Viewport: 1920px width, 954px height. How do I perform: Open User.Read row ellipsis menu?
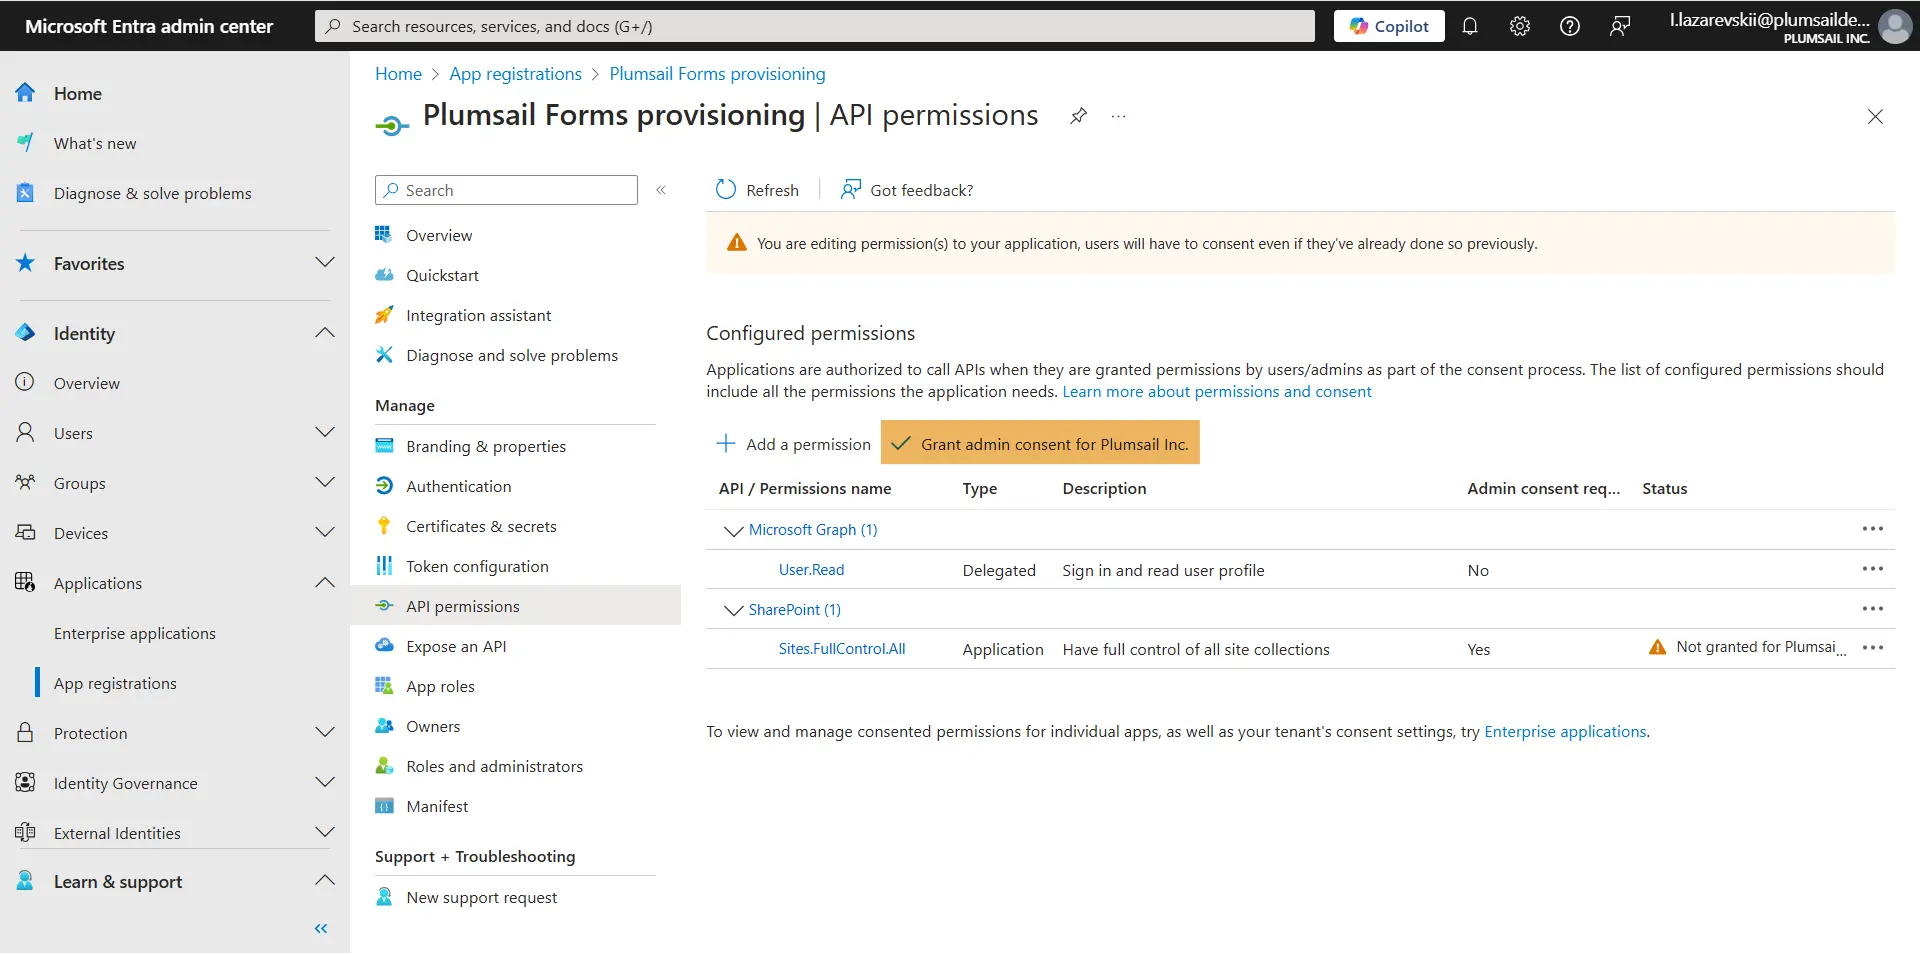(1873, 569)
